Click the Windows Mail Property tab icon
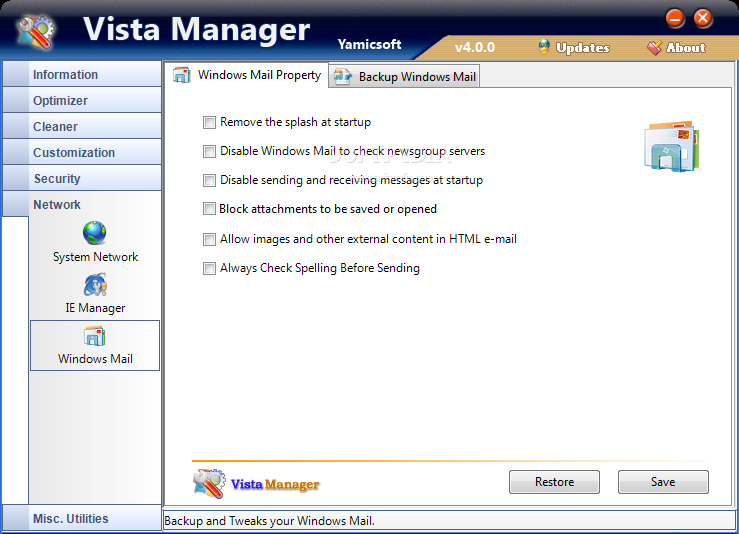This screenshot has height=534, width=739. click(181, 75)
